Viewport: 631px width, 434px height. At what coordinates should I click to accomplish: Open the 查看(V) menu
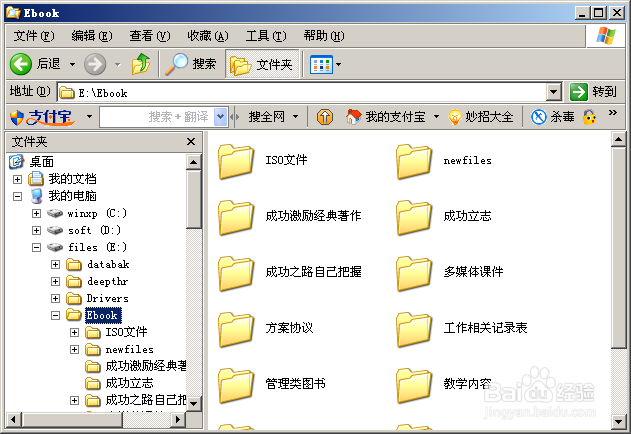click(150, 36)
